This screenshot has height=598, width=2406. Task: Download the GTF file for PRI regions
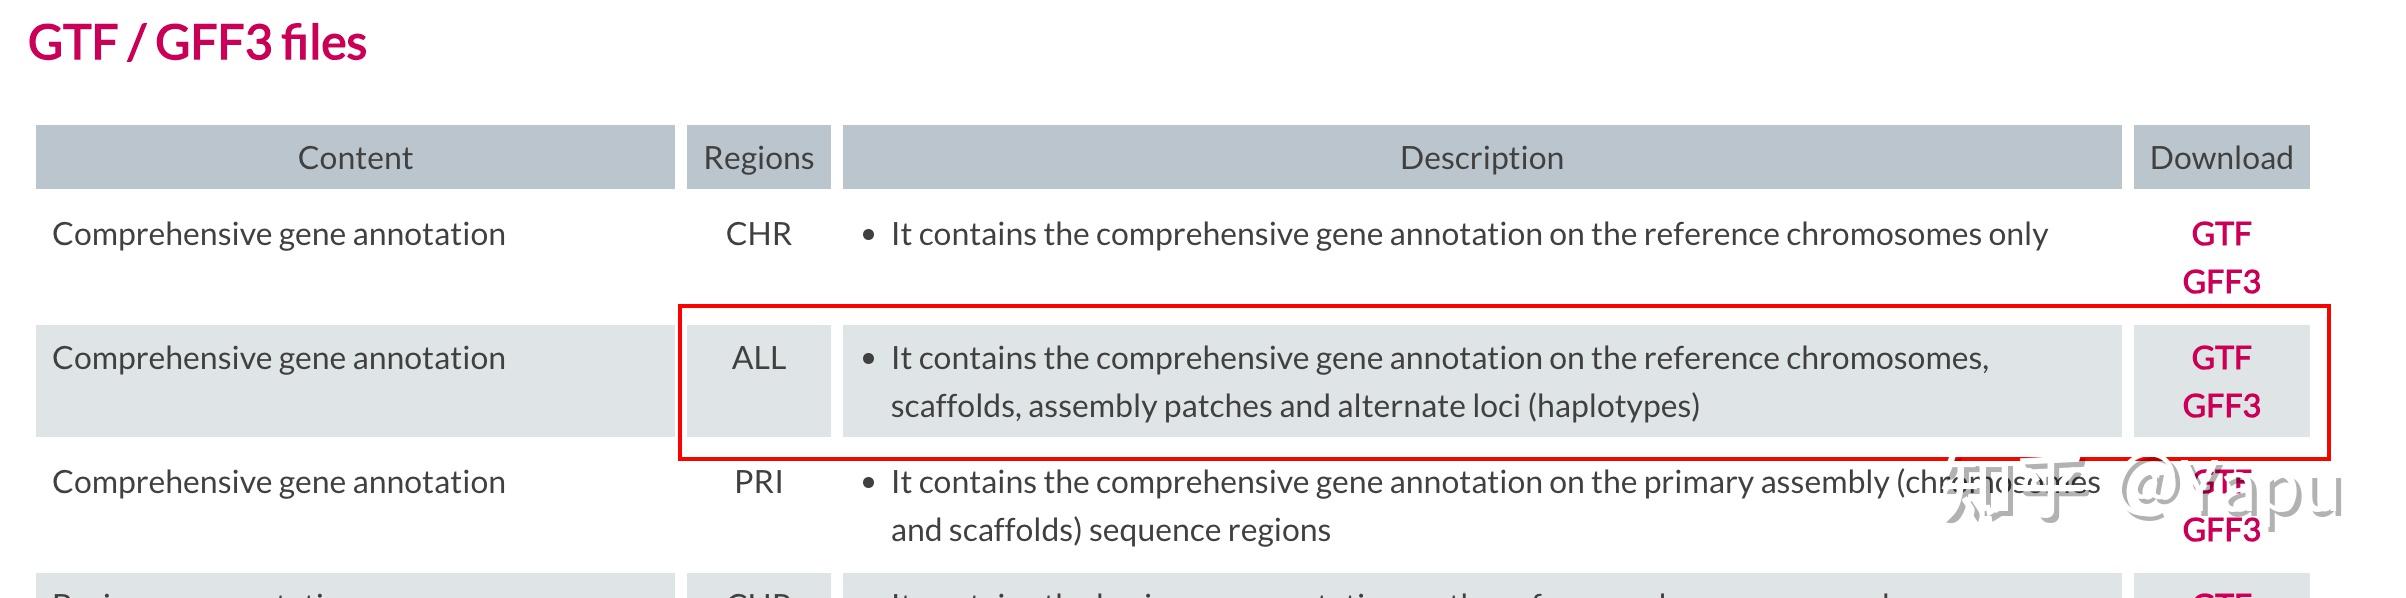[2222, 481]
